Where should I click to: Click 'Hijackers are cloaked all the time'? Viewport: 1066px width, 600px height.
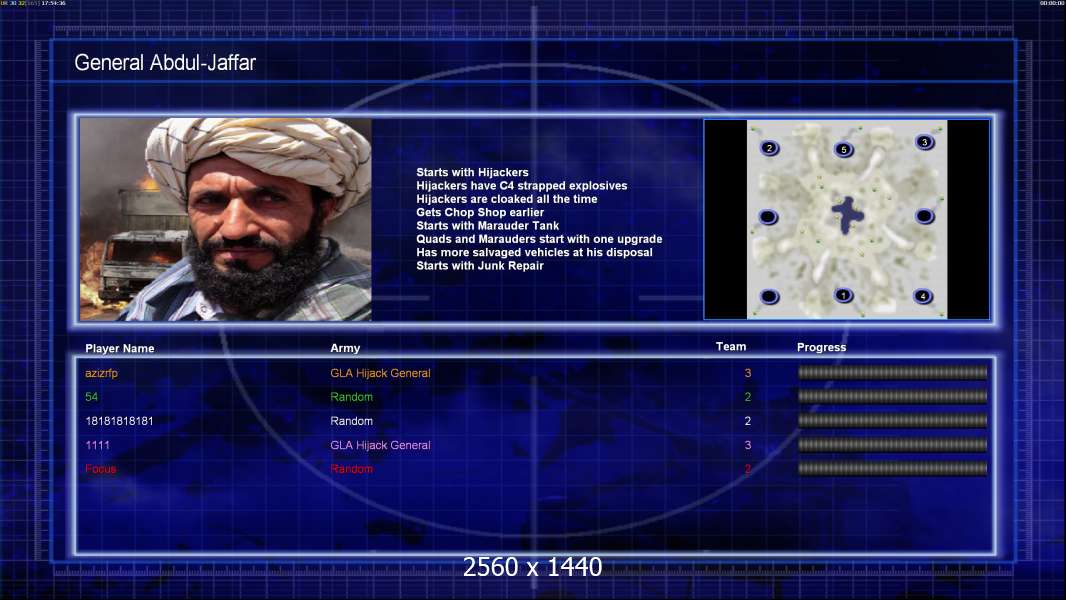506,199
